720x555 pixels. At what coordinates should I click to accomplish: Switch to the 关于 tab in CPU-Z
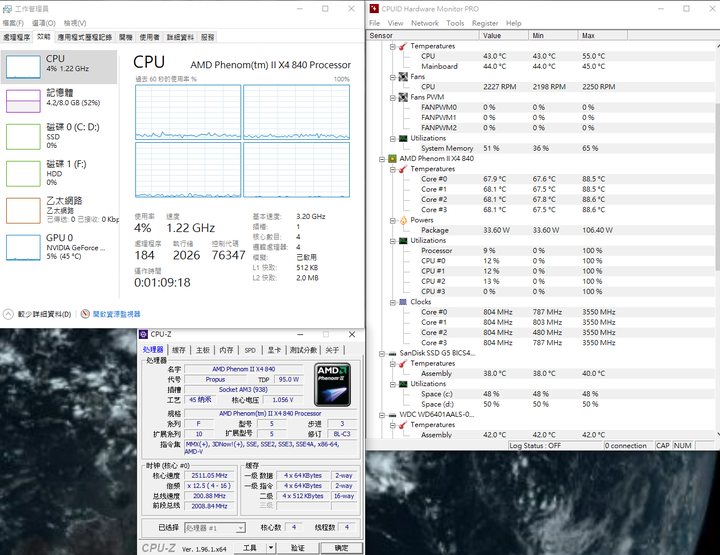click(332, 350)
